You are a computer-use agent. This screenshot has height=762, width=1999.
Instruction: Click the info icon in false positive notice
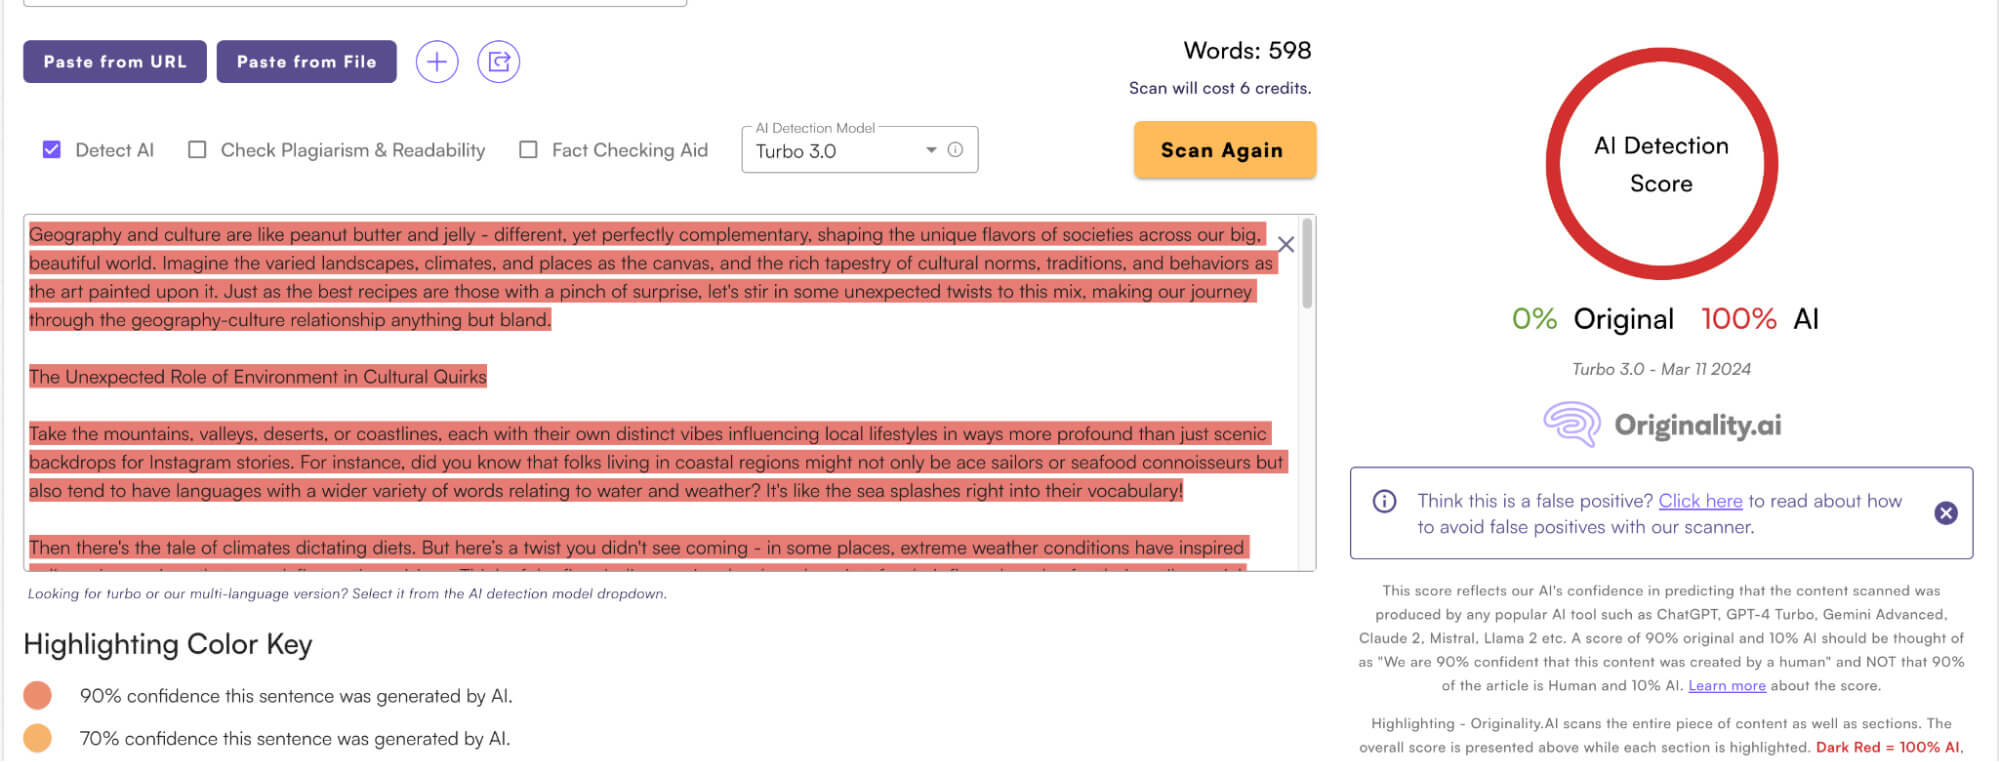[x=1384, y=501]
